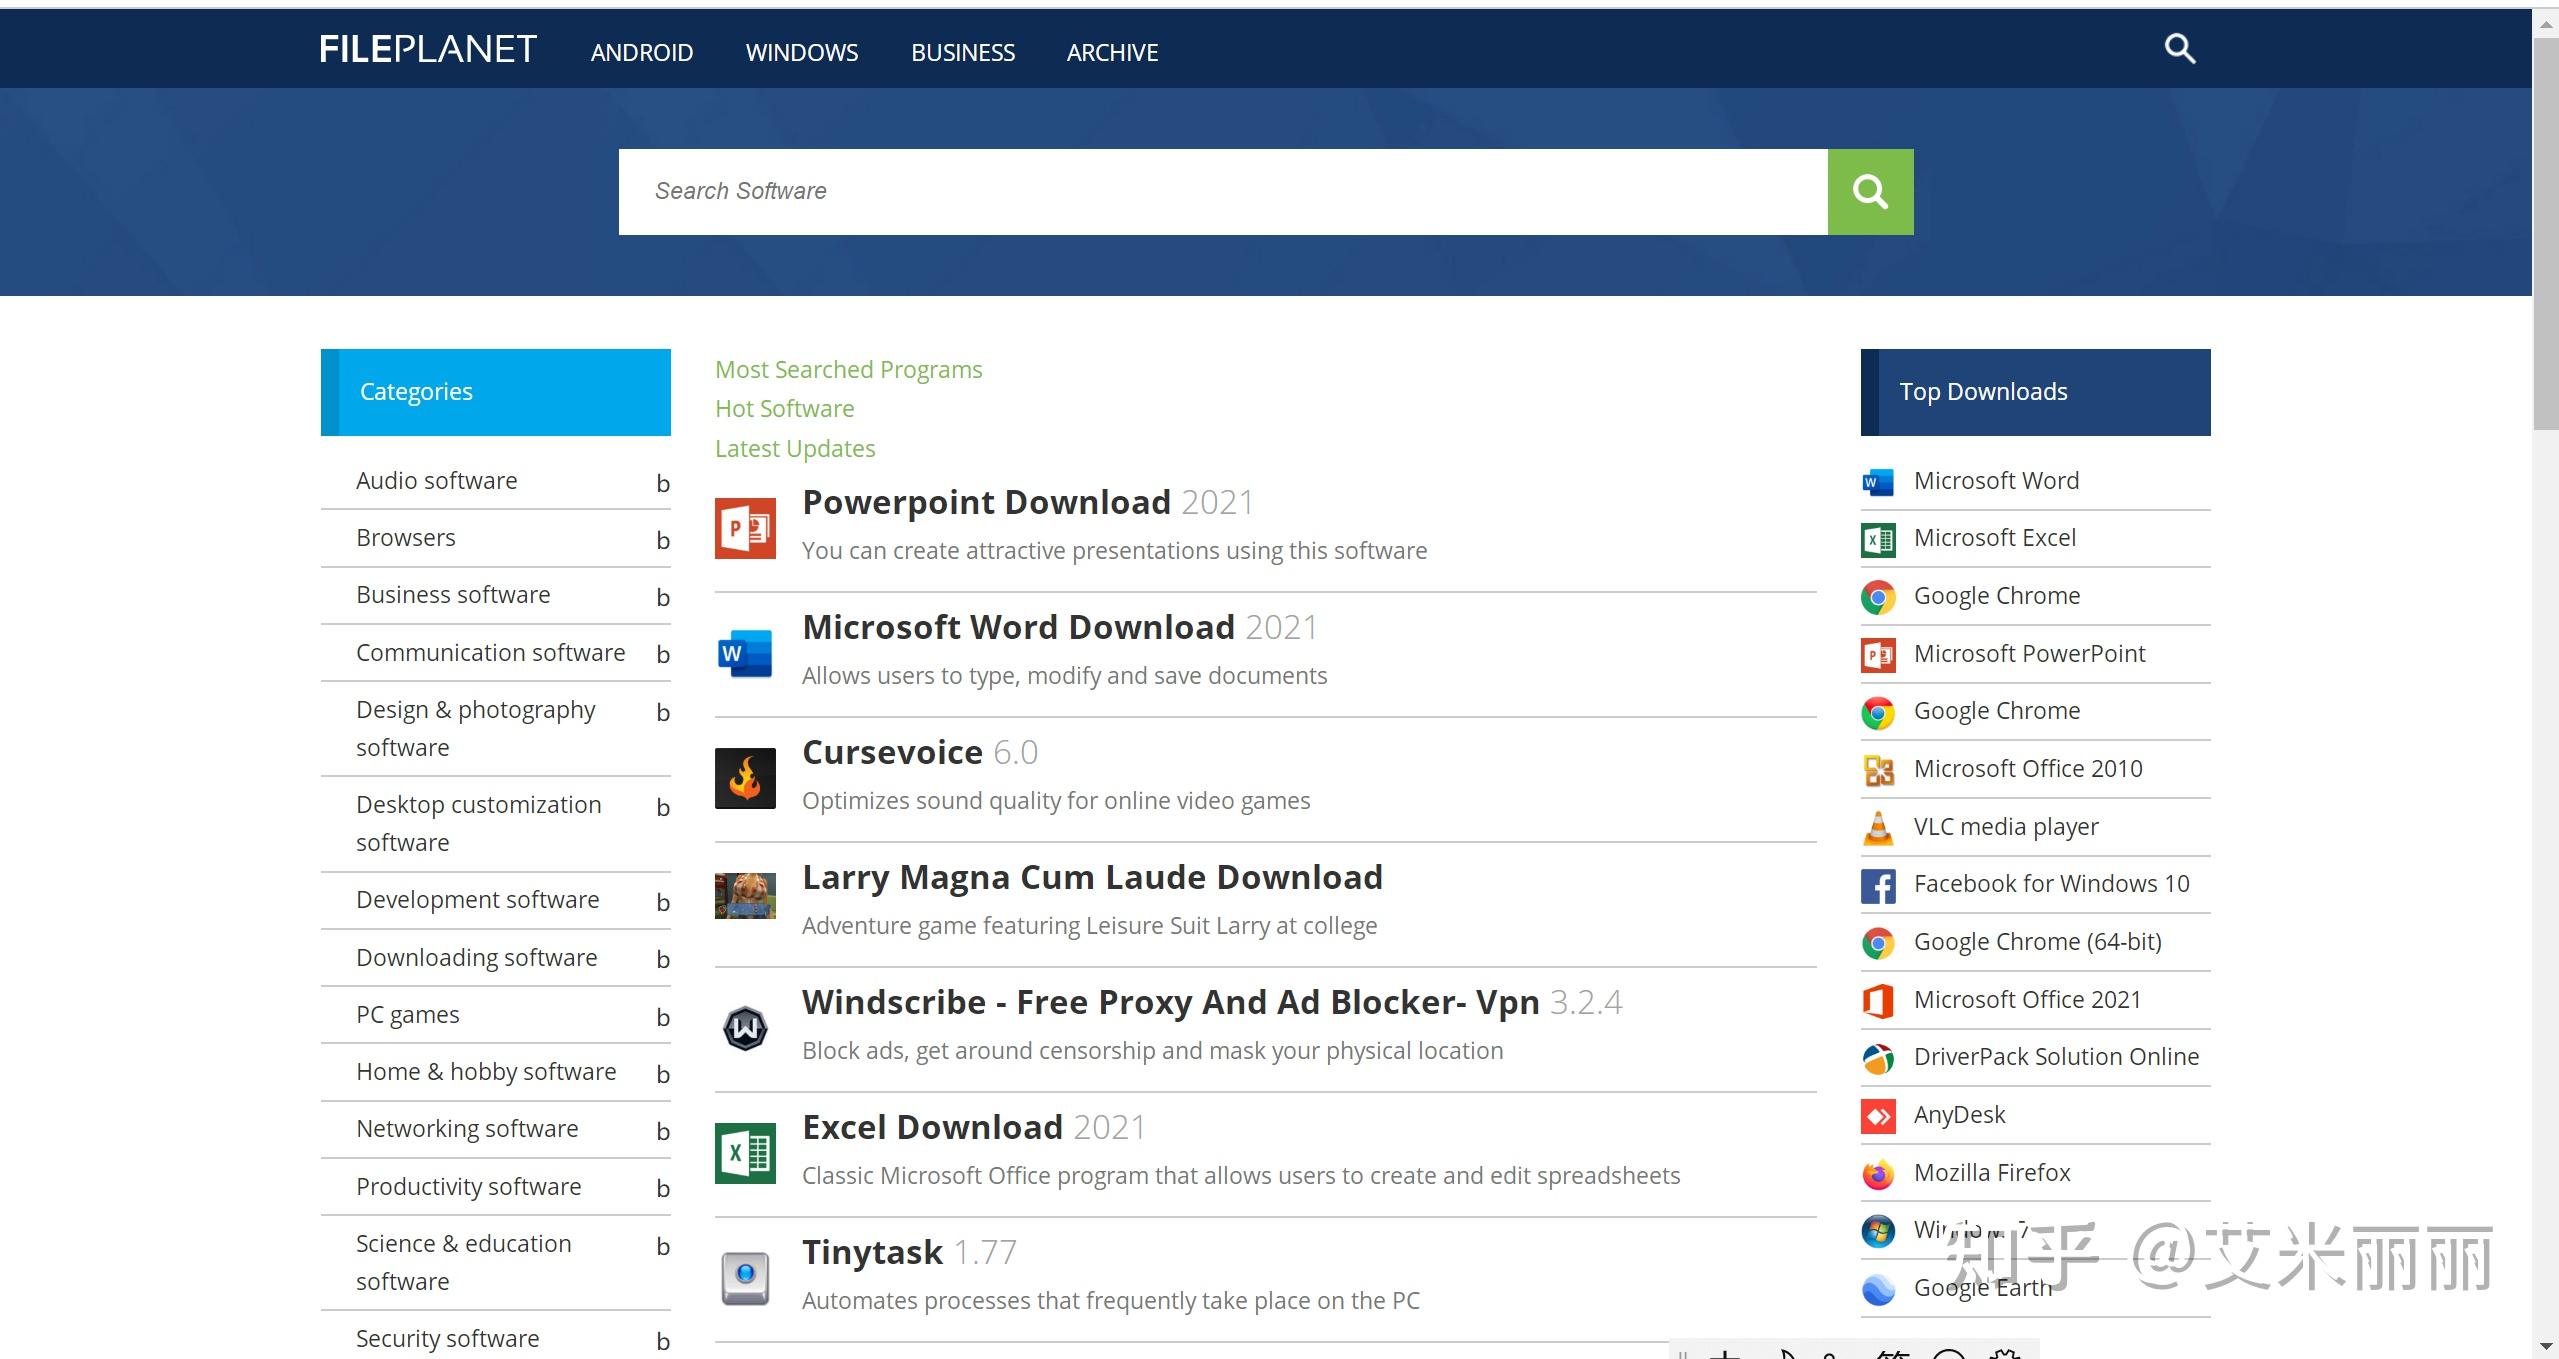Open the Cursevoice flame icon

(745, 778)
